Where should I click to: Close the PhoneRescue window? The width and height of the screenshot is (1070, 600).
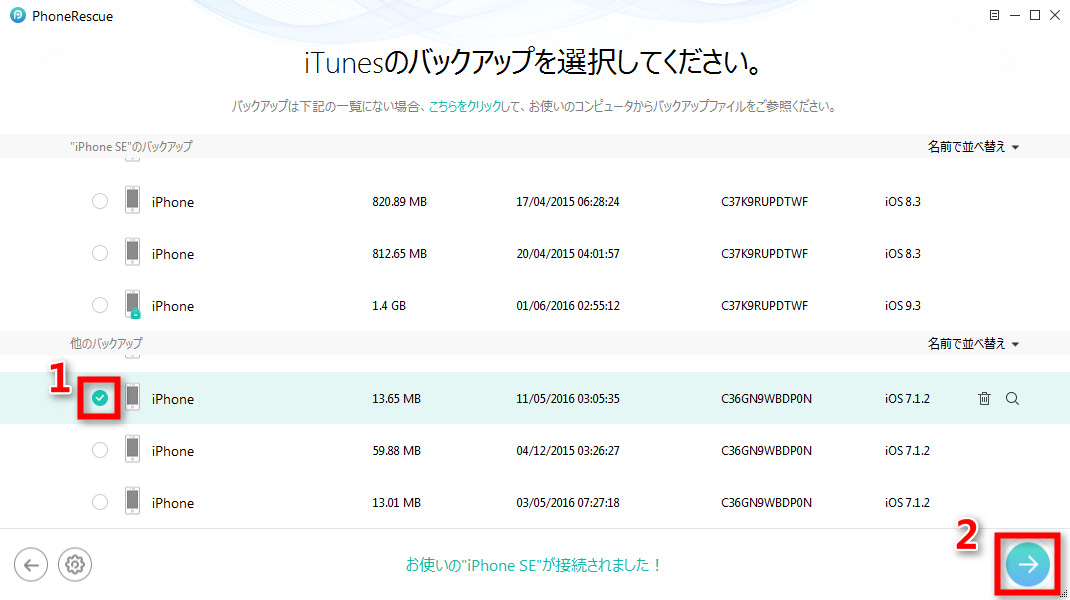1055,15
